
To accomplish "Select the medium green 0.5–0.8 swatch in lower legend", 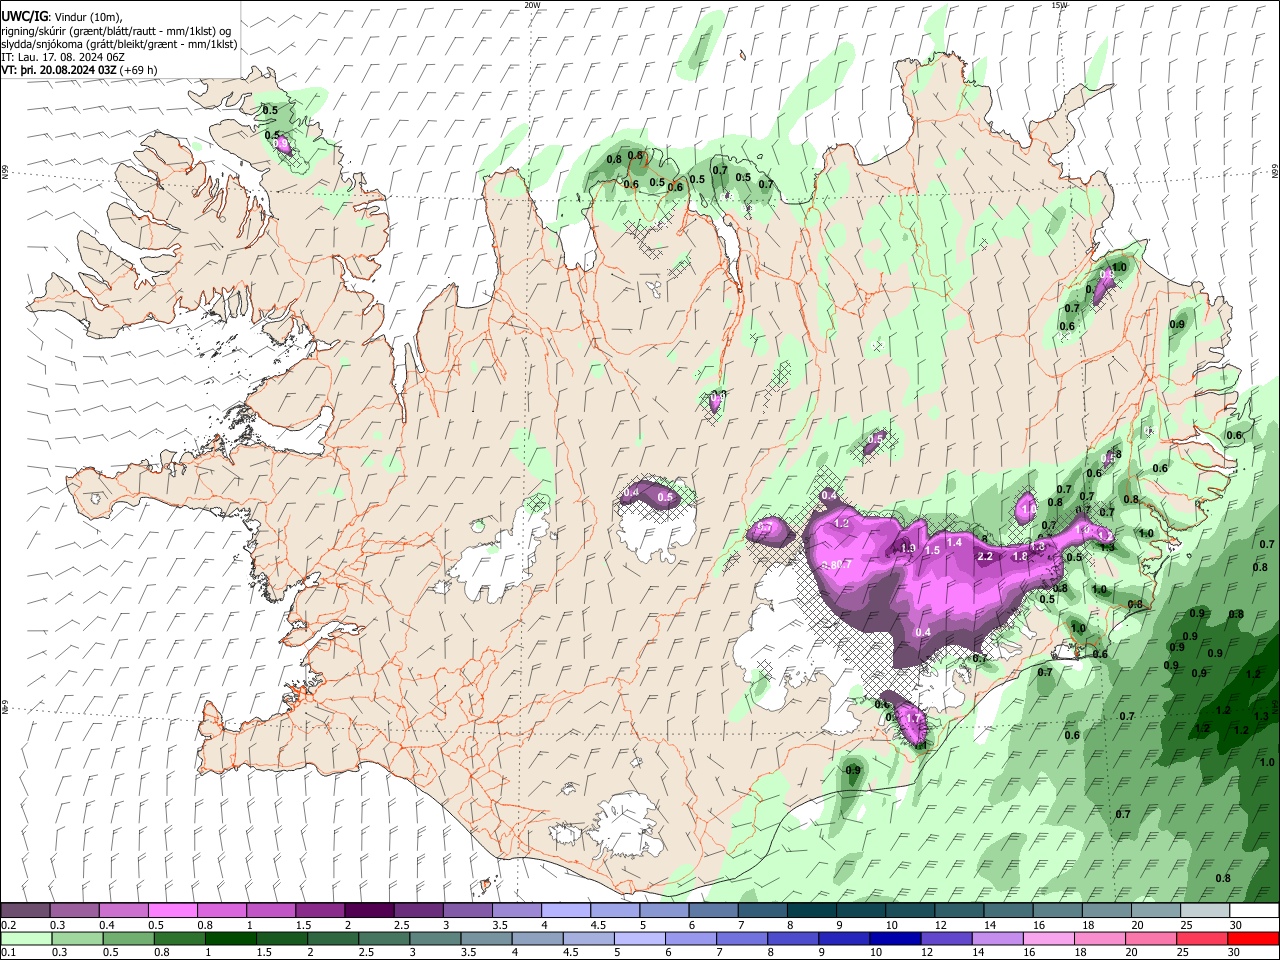I will click(x=128, y=938).
